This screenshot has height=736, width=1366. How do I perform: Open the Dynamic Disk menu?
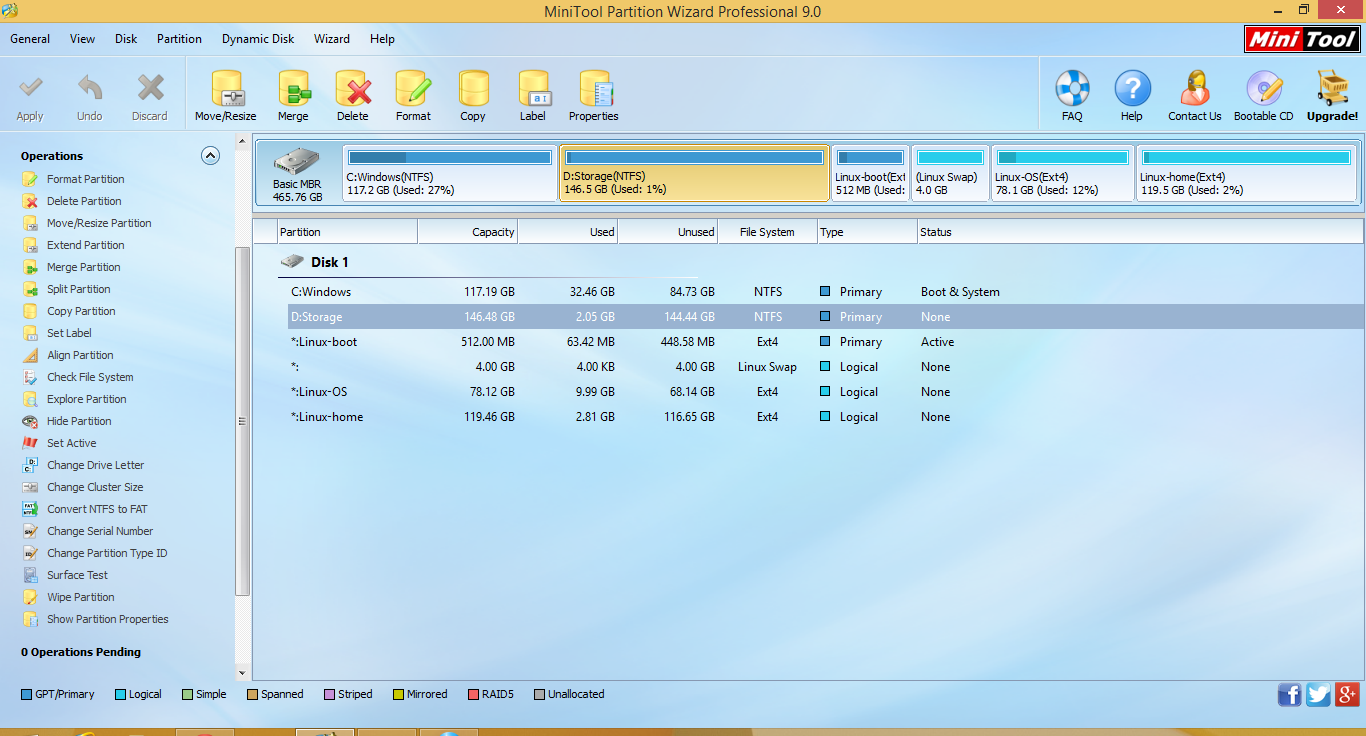258,39
